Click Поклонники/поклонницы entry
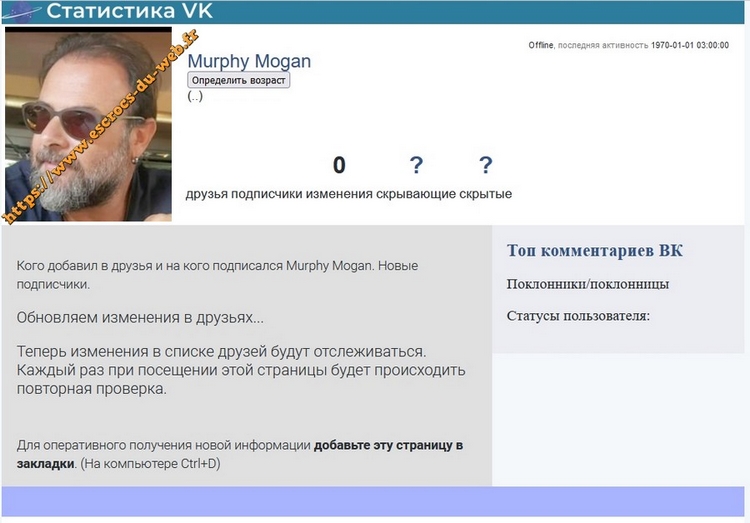 click(x=588, y=284)
